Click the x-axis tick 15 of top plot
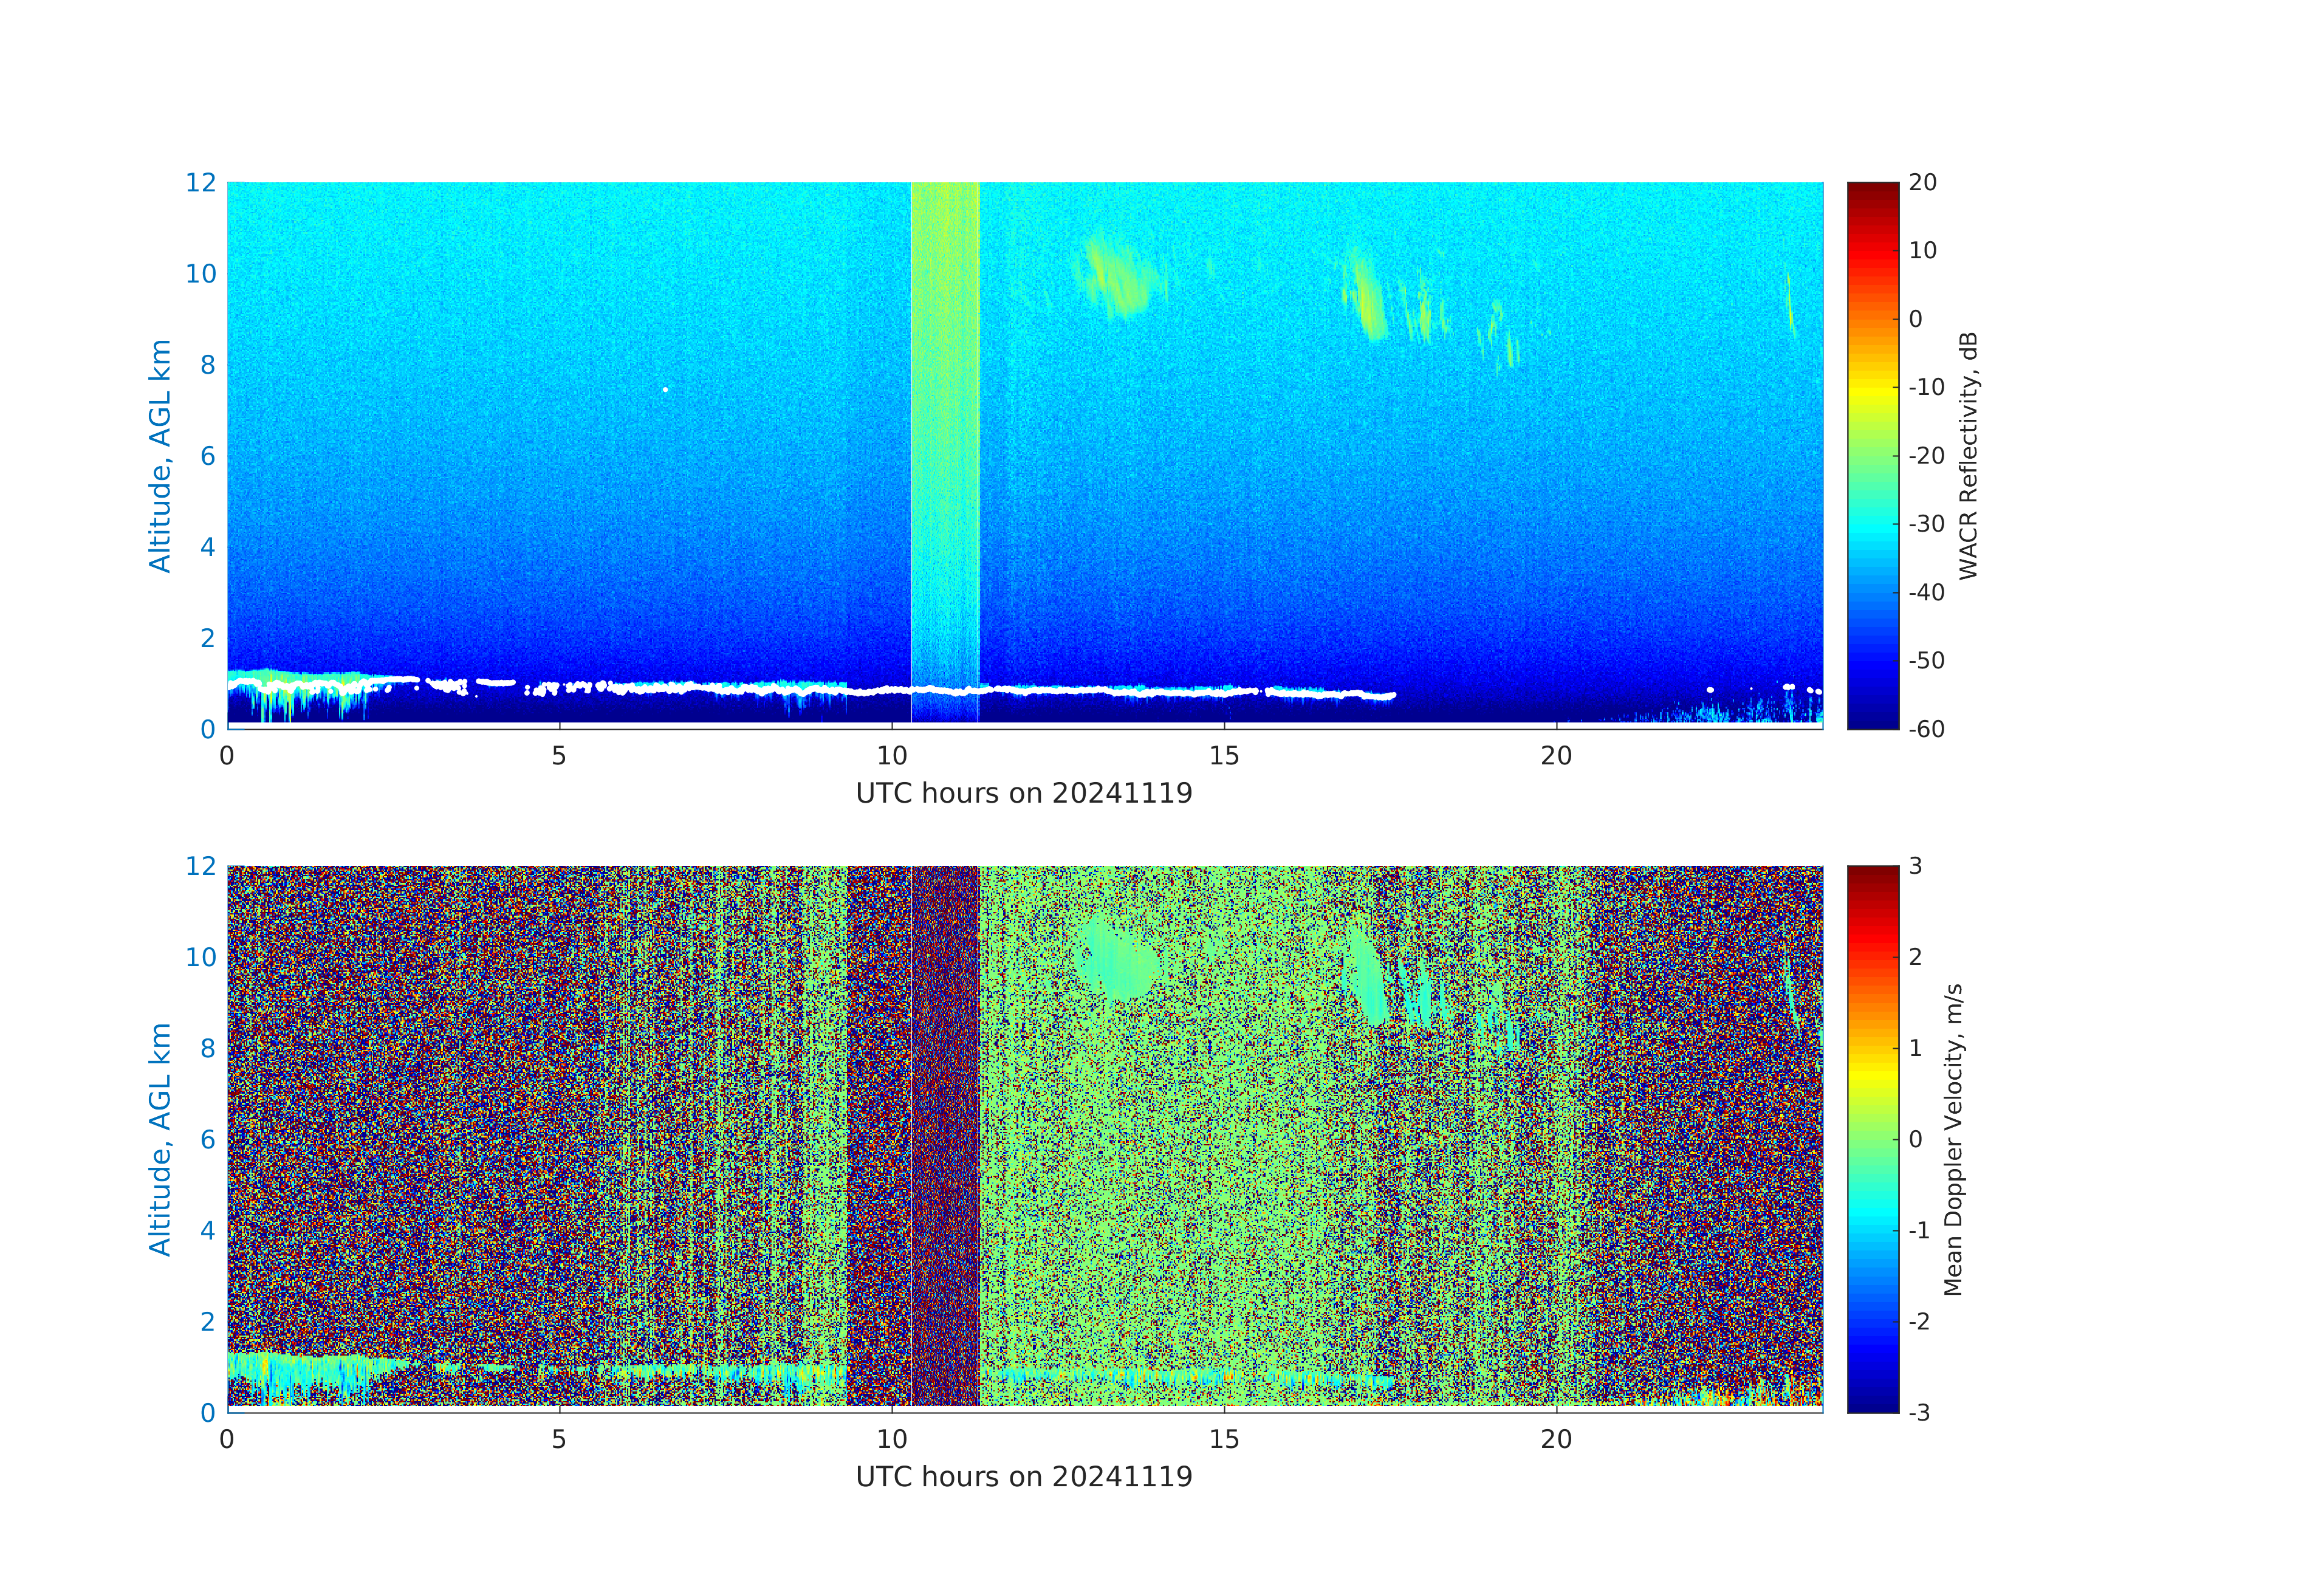The width and height of the screenshot is (2324, 1595). tap(1223, 756)
